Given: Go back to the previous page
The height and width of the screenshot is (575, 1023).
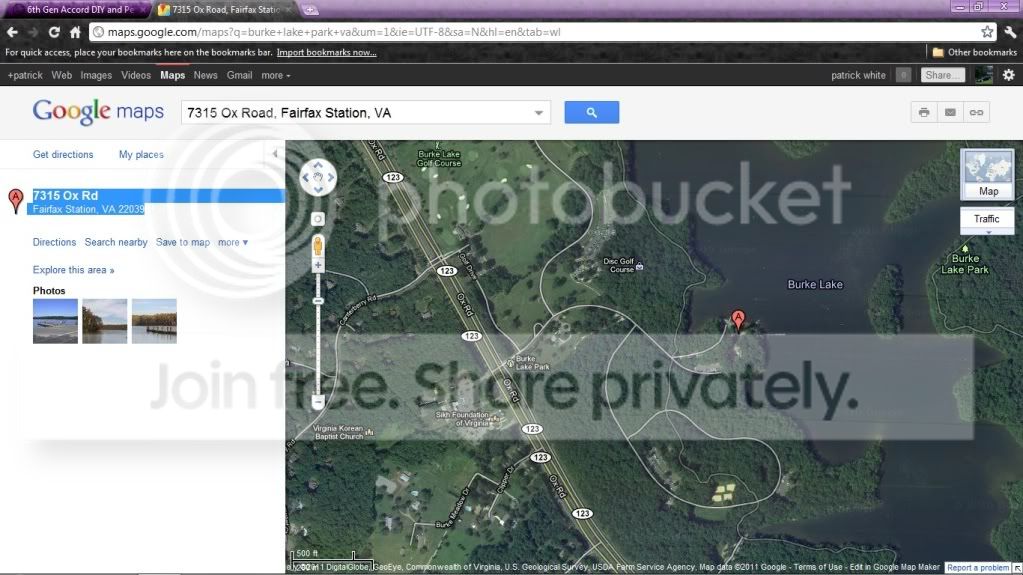Looking at the screenshot, I should pos(12,32).
